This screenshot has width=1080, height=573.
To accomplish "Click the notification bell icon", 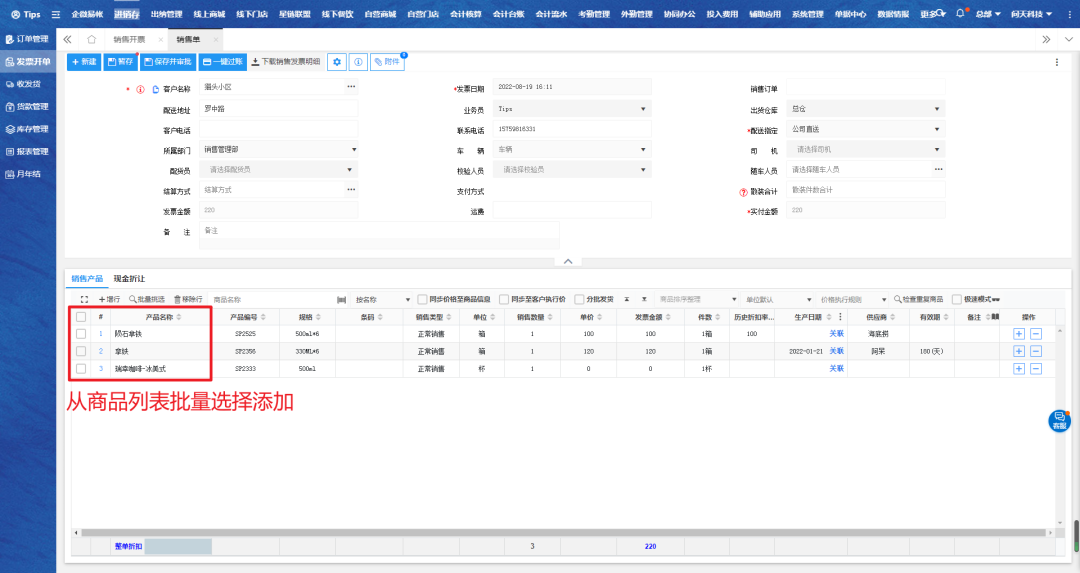I will (x=960, y=14).
